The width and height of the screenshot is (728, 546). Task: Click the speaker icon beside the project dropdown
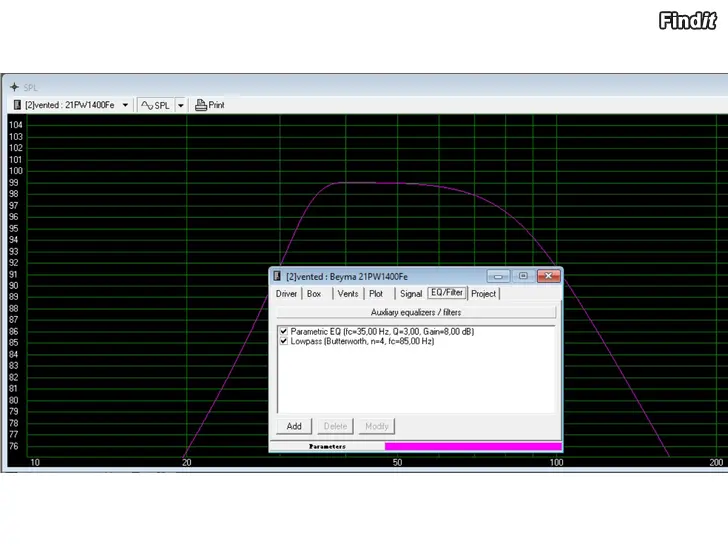[x=16, y=105]
